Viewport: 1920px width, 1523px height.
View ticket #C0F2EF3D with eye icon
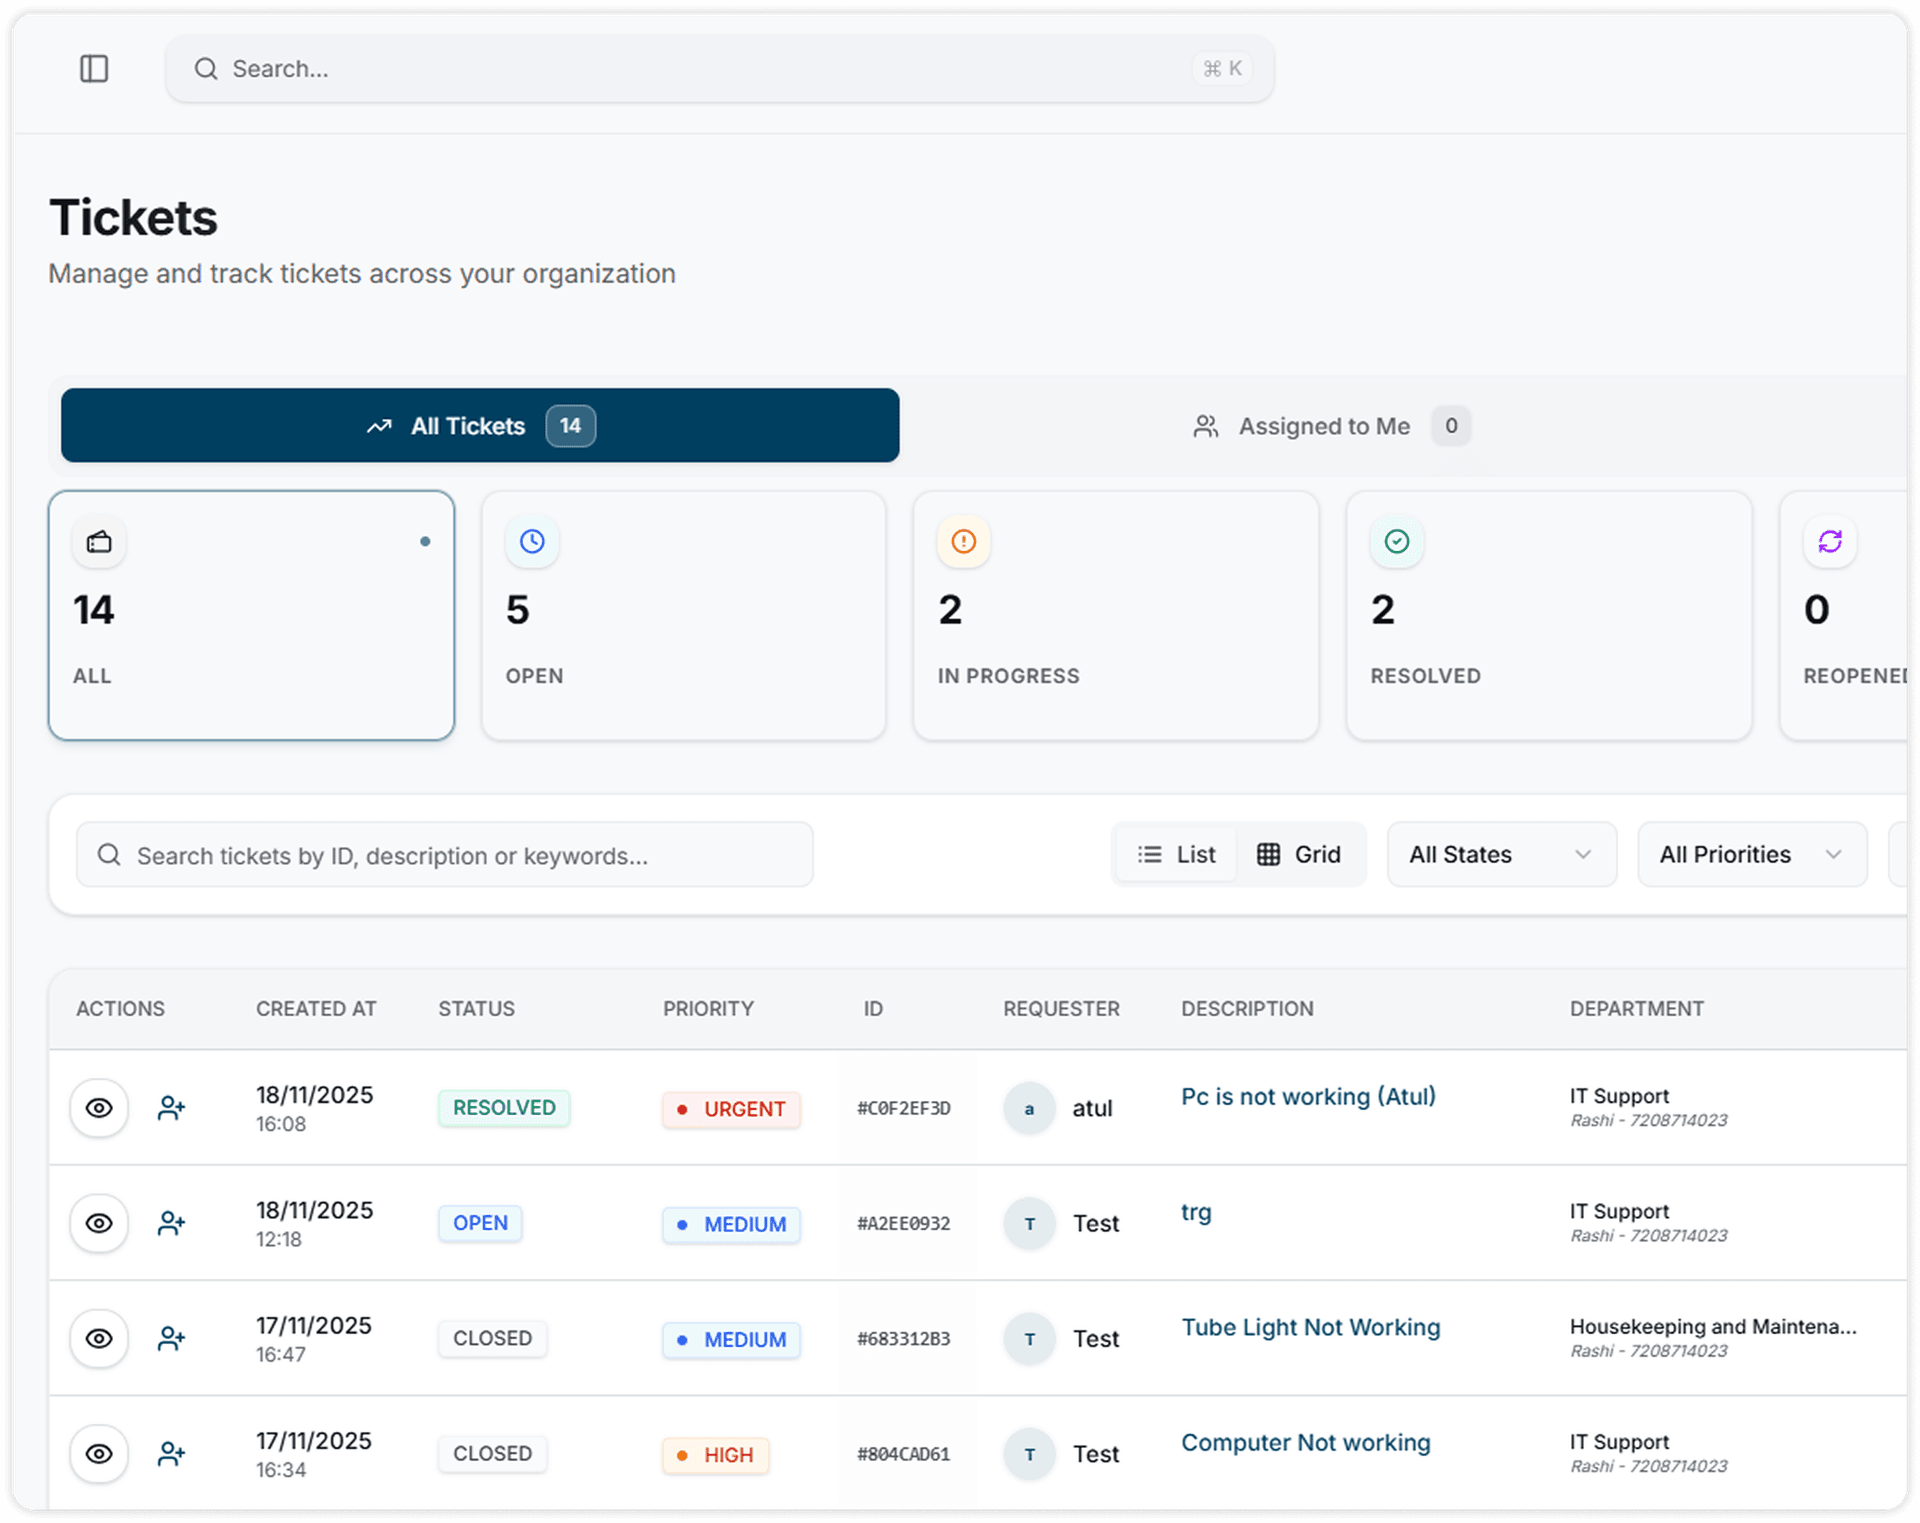pyautogui.click(x=99, y=1108)
